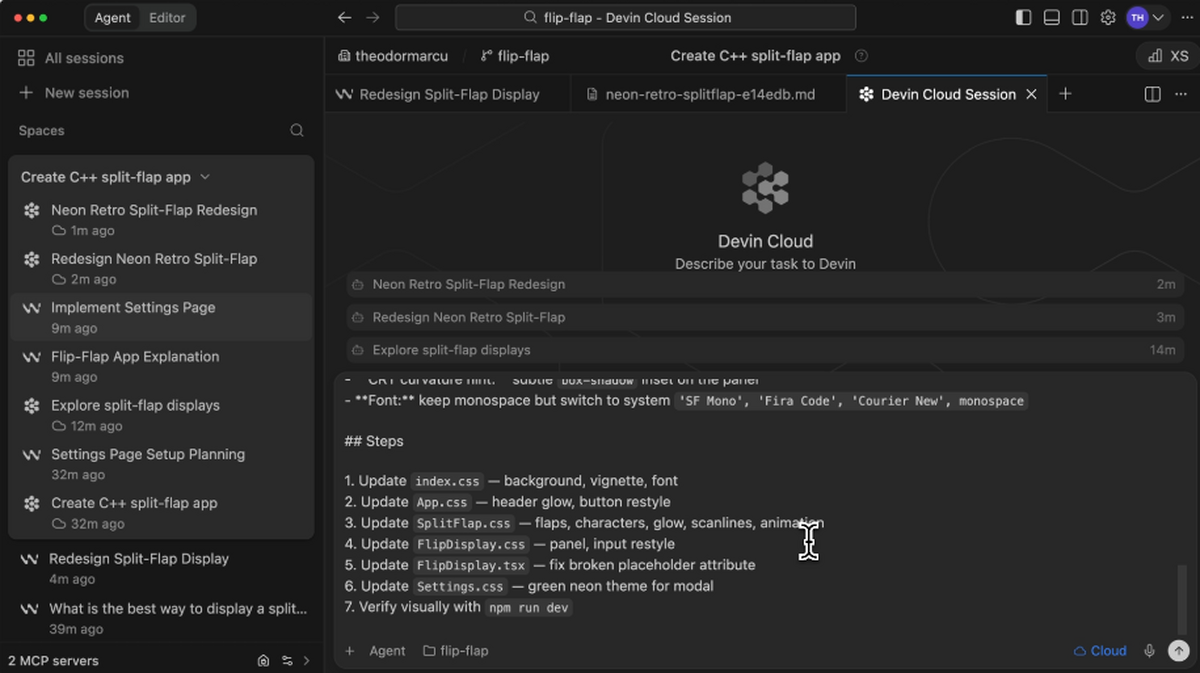This screenshot has width=1200, height=673.
Task: Toggle the primary sidebar layout icon
Action: pyautogui.click(x=1023, y=17)
